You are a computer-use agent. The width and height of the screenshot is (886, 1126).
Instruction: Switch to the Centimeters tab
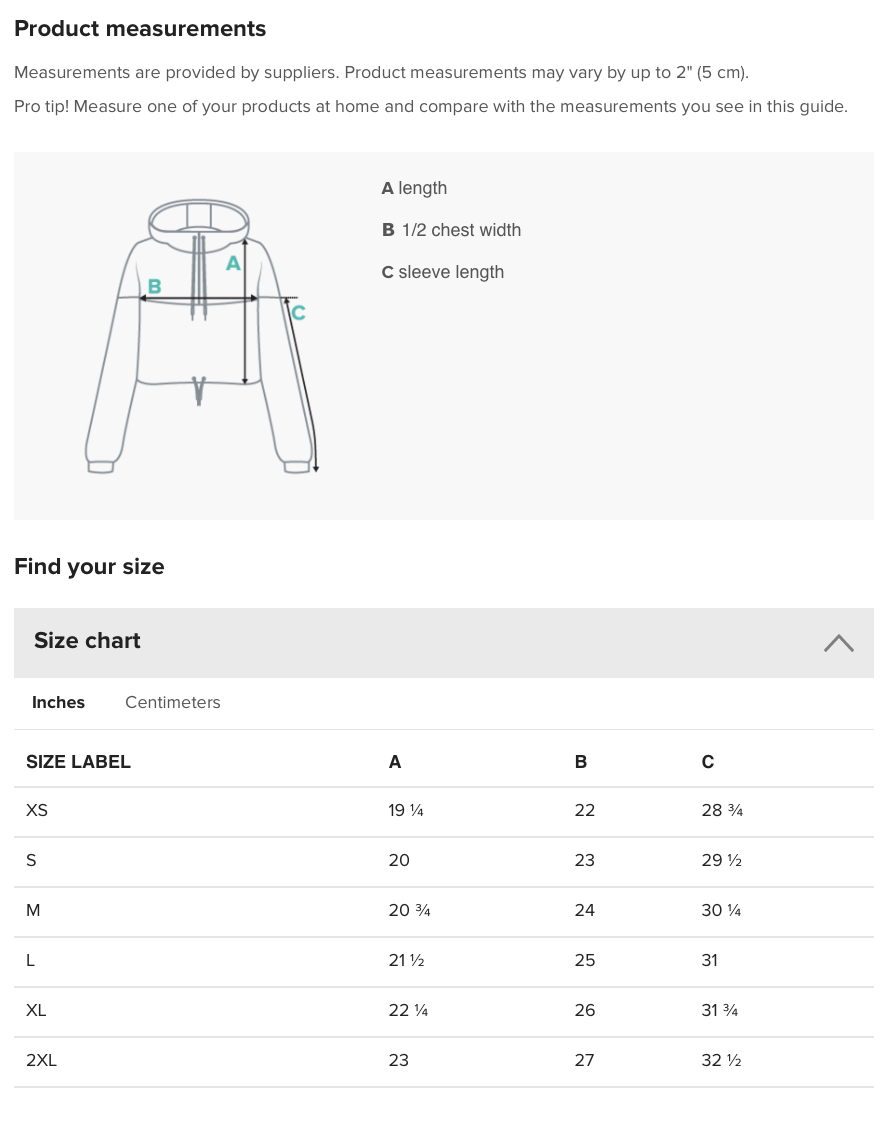172,702
